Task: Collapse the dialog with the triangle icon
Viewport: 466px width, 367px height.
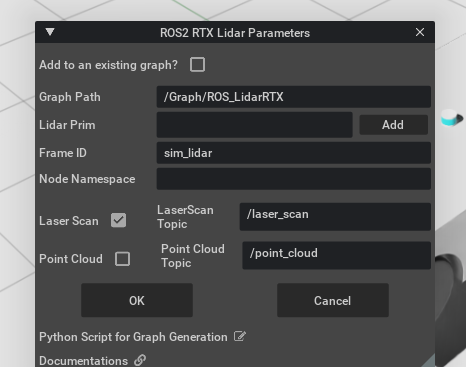Action: pos(50,32)
